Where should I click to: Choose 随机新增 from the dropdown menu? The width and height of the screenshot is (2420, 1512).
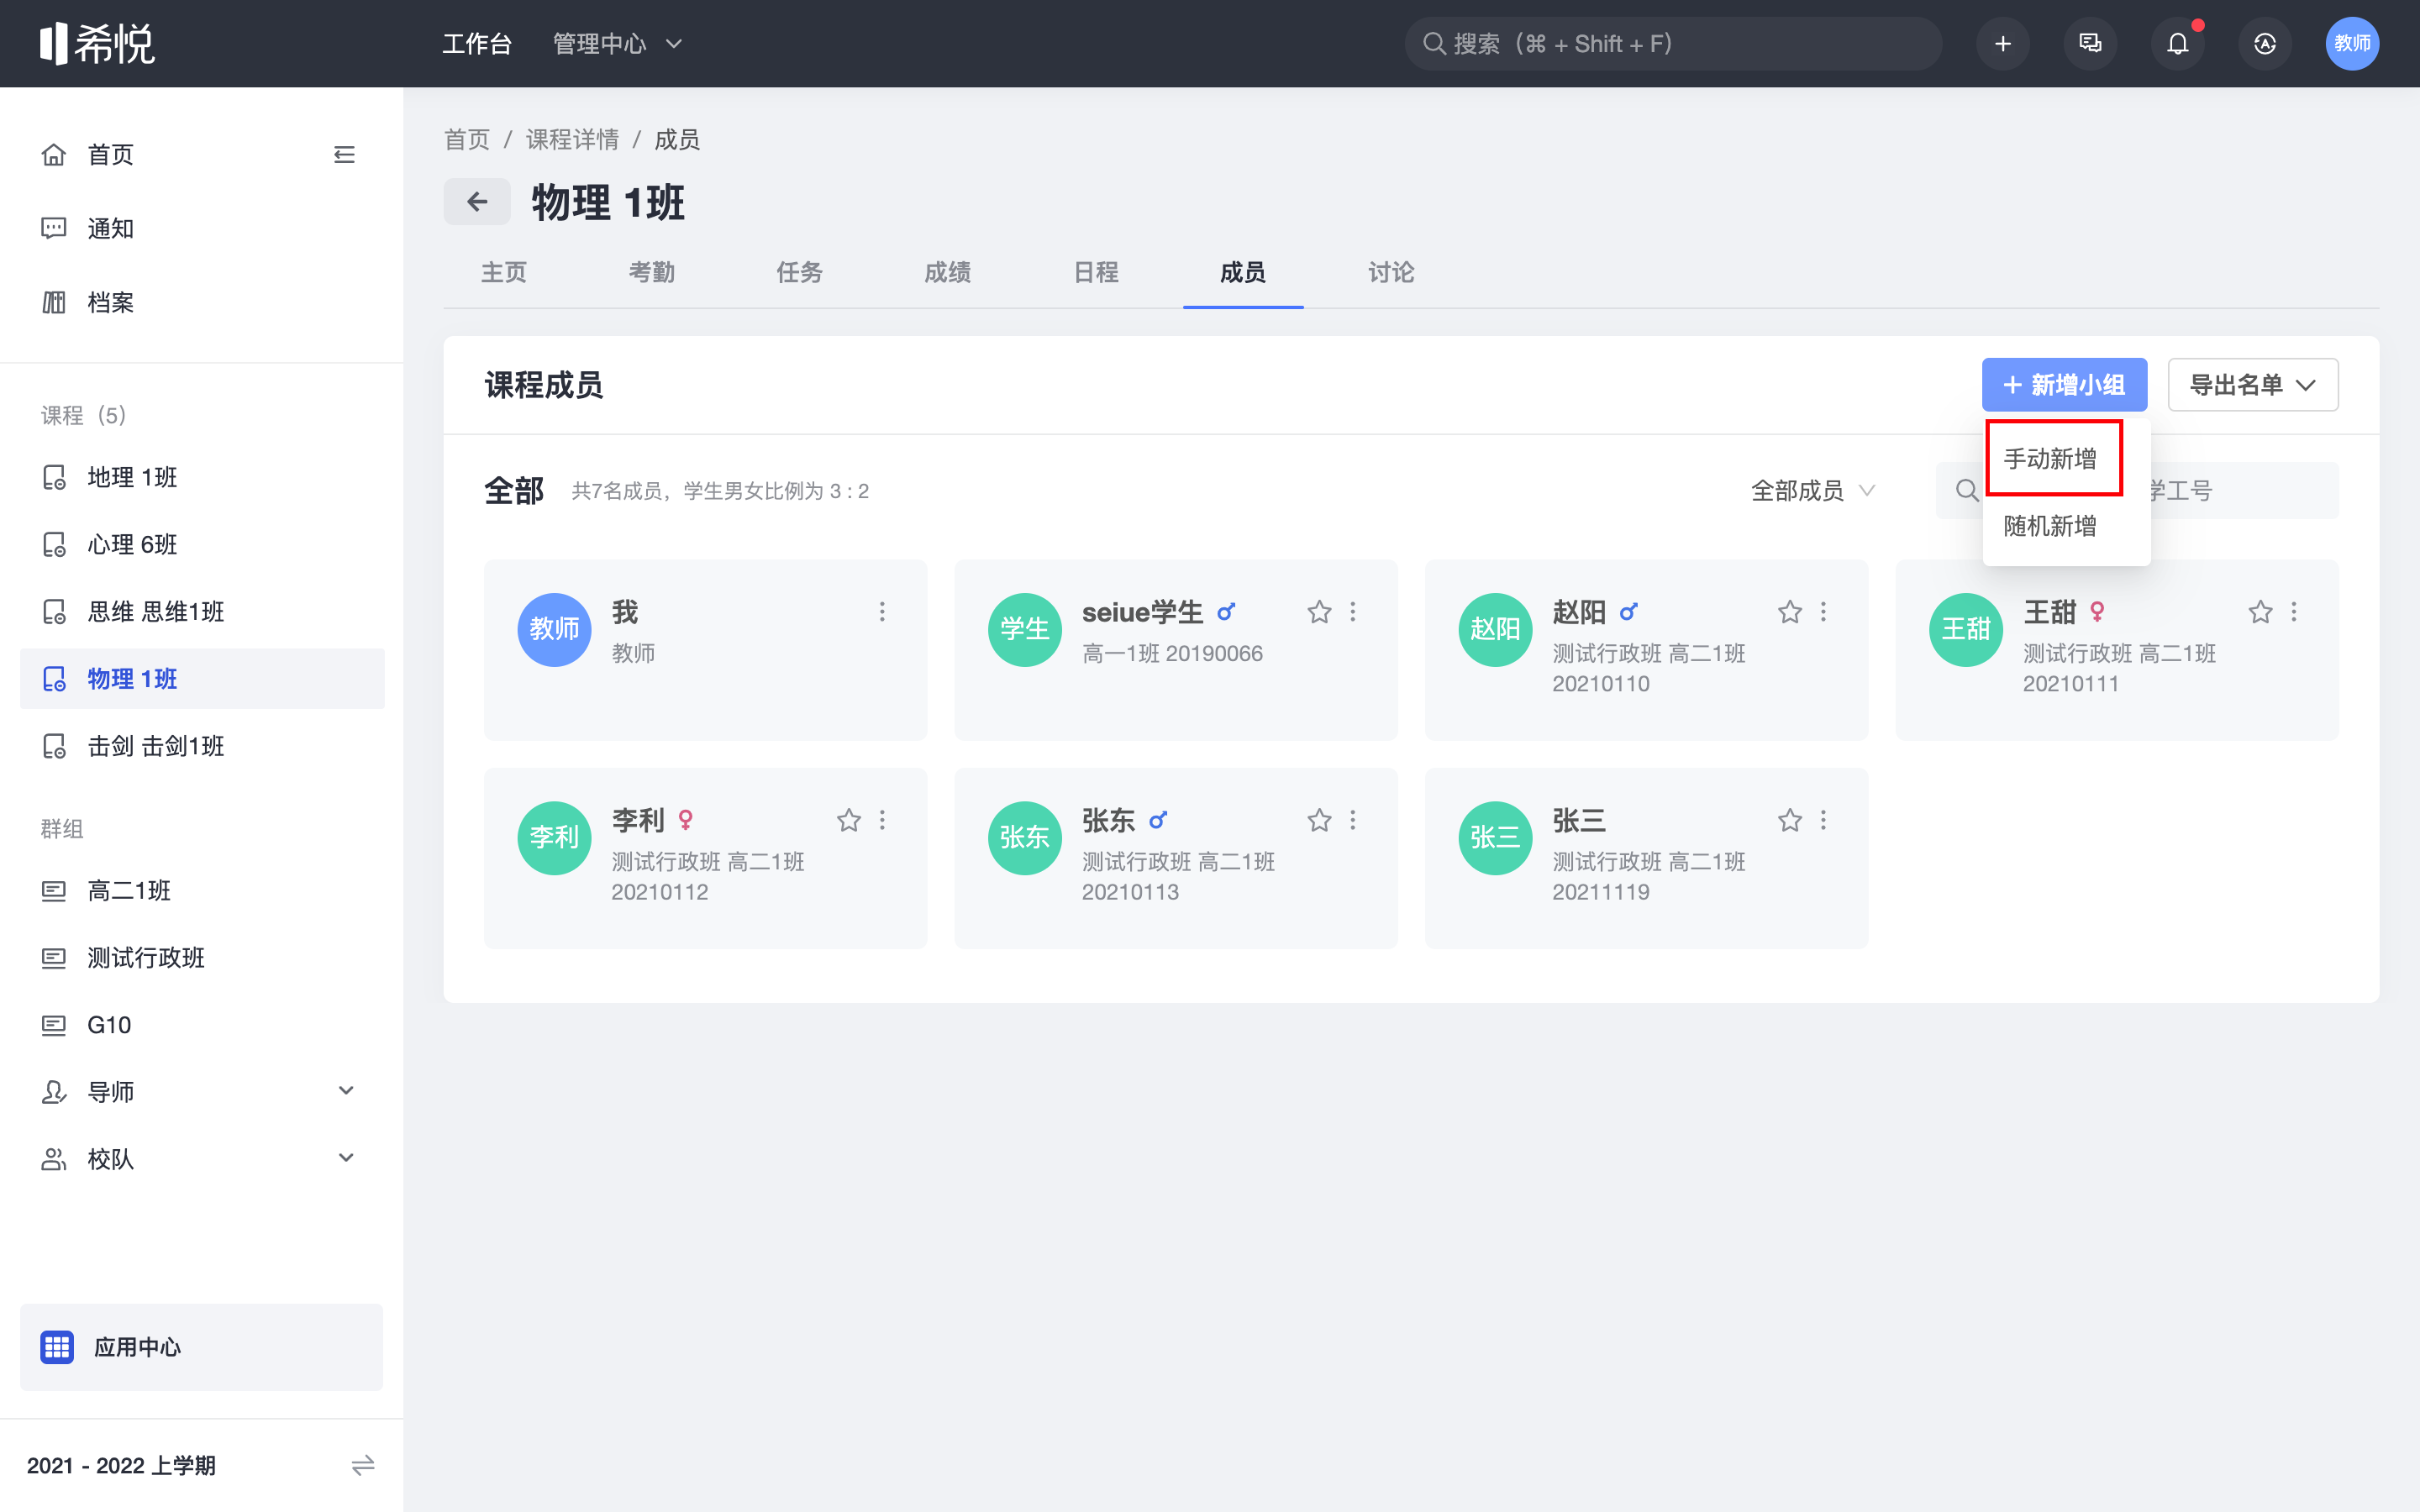point(2050,526)
